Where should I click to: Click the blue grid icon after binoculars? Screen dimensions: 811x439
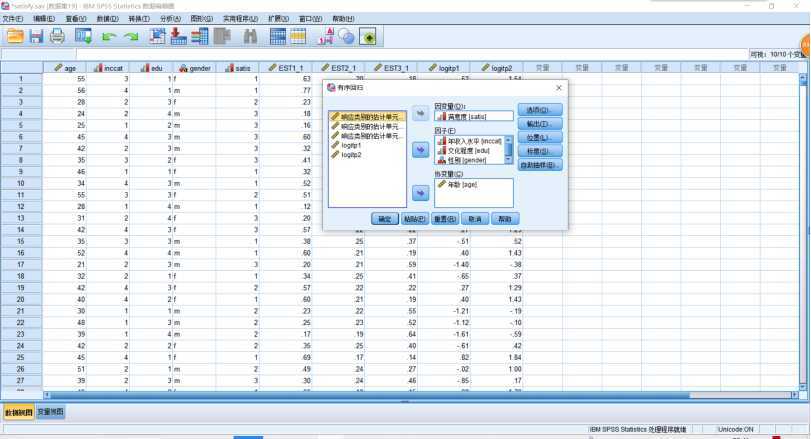click(x=278, y=36)
